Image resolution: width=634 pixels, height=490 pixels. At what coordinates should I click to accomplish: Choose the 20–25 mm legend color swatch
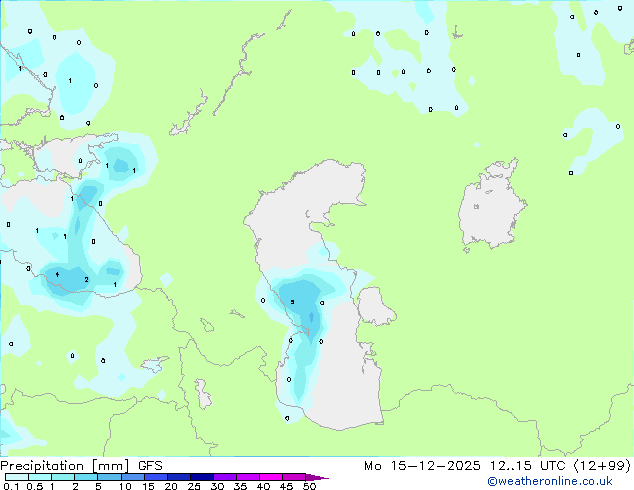[178, 477]
